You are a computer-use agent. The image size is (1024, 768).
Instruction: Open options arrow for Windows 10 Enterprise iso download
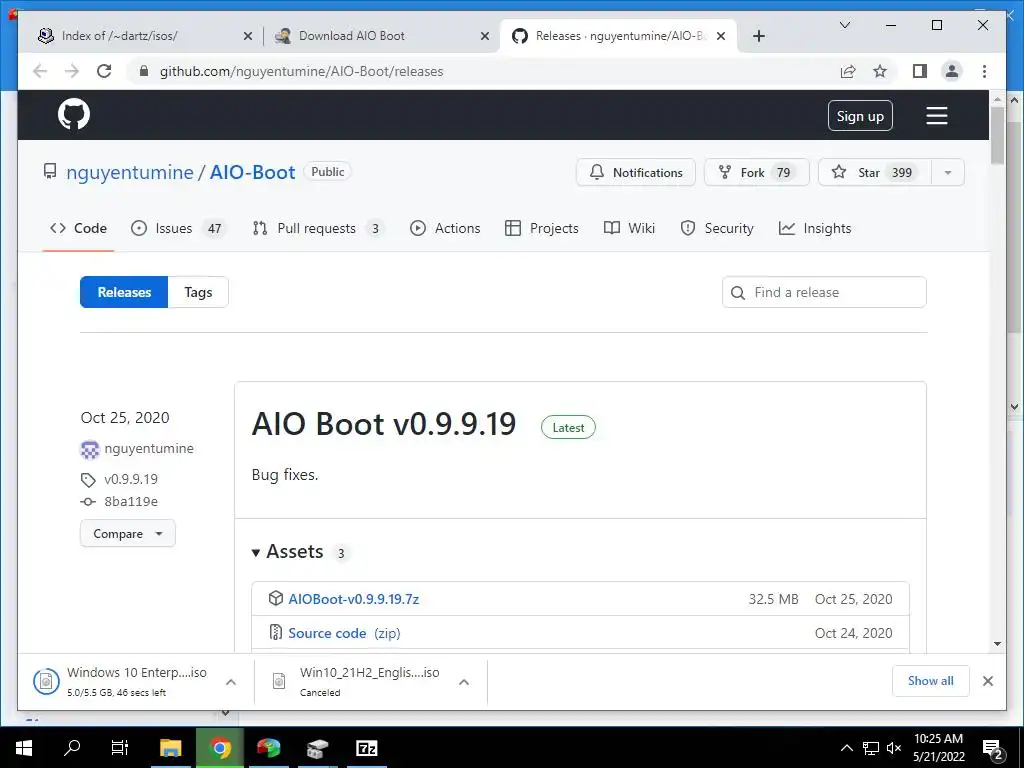tap(231, 682)
